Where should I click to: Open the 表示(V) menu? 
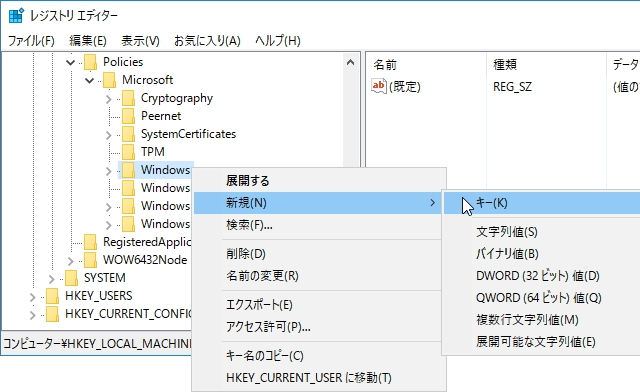click(140, 41)
